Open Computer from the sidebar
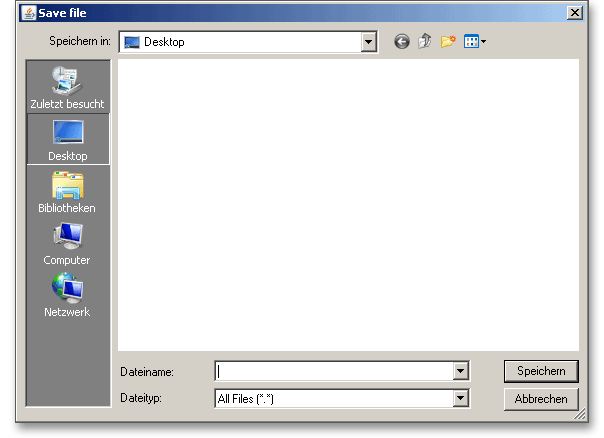 point(67,243)
